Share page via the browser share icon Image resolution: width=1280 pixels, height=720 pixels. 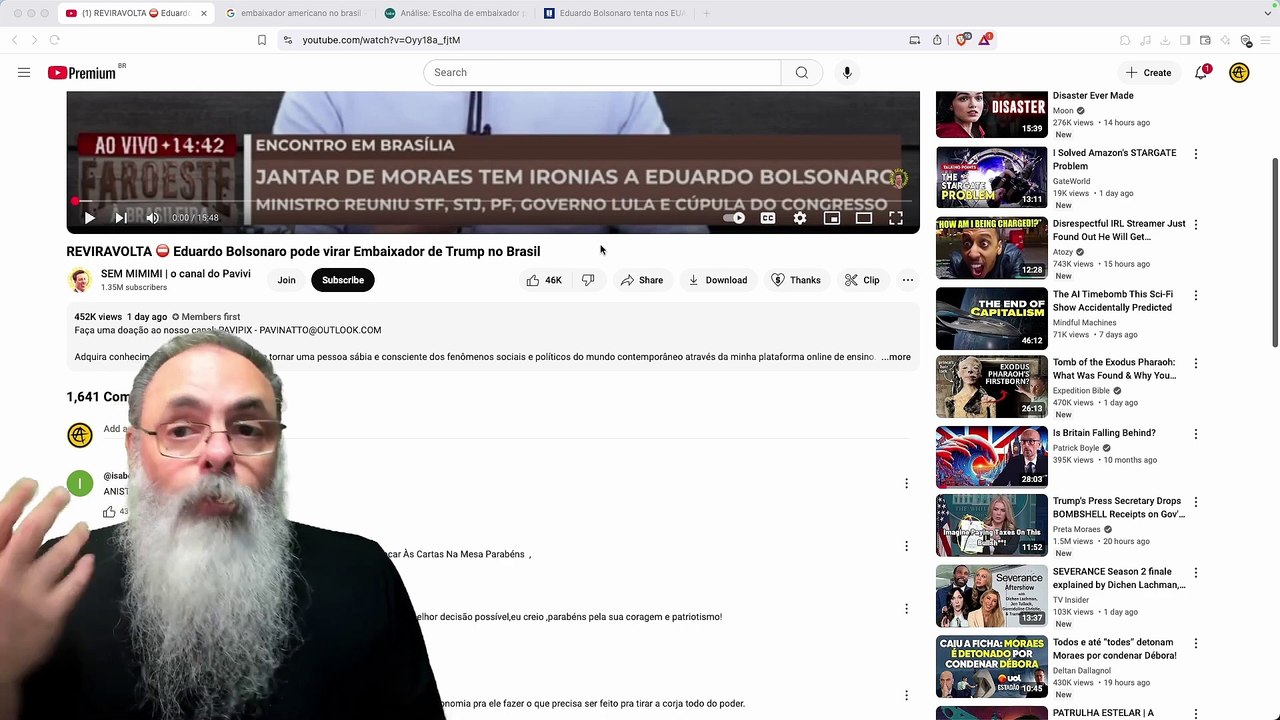(937, 40)
